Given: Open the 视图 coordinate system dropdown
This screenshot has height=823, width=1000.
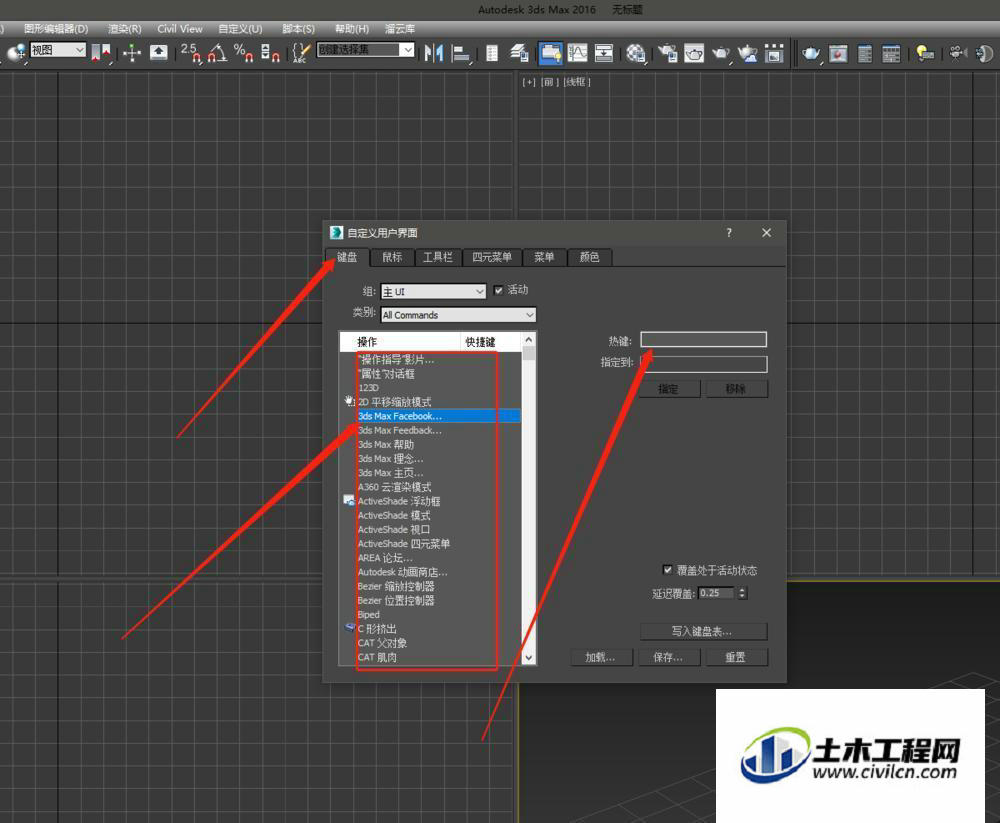Looking at the screenshot, I should [x=57, y=50].
